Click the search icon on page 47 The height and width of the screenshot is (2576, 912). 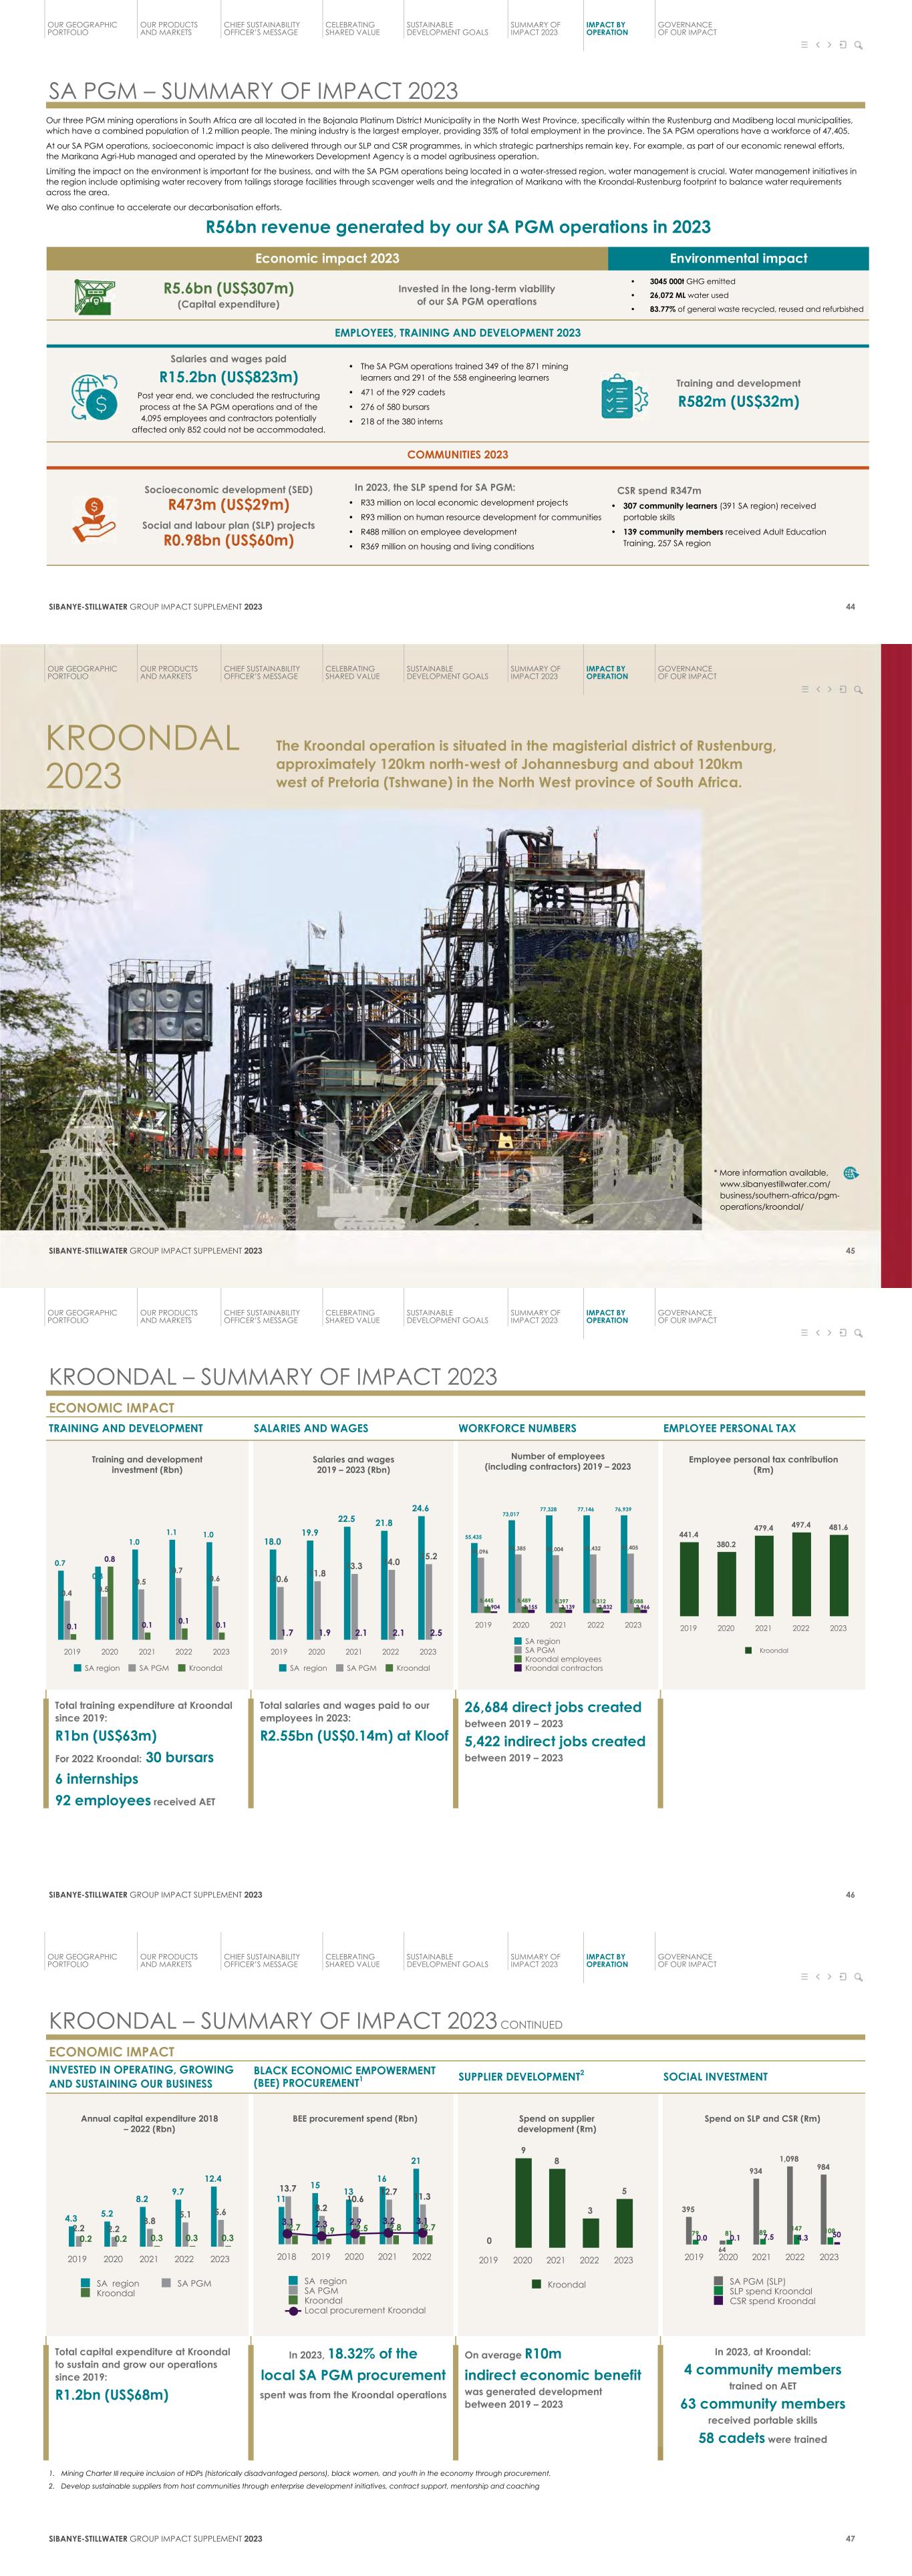point(858,1977)
